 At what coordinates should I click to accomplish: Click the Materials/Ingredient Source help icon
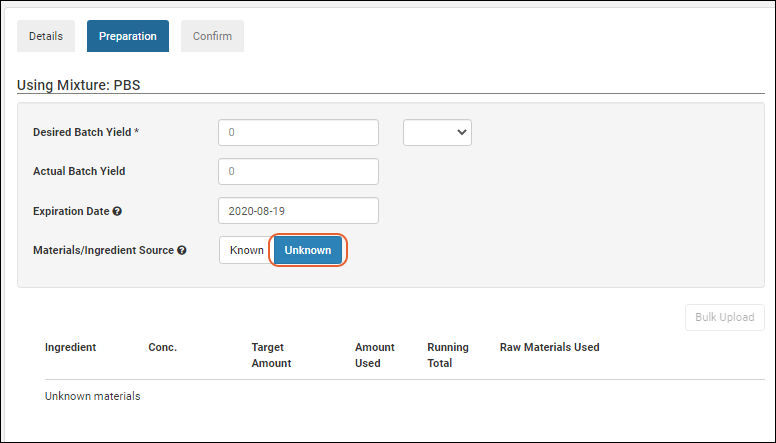182,250
